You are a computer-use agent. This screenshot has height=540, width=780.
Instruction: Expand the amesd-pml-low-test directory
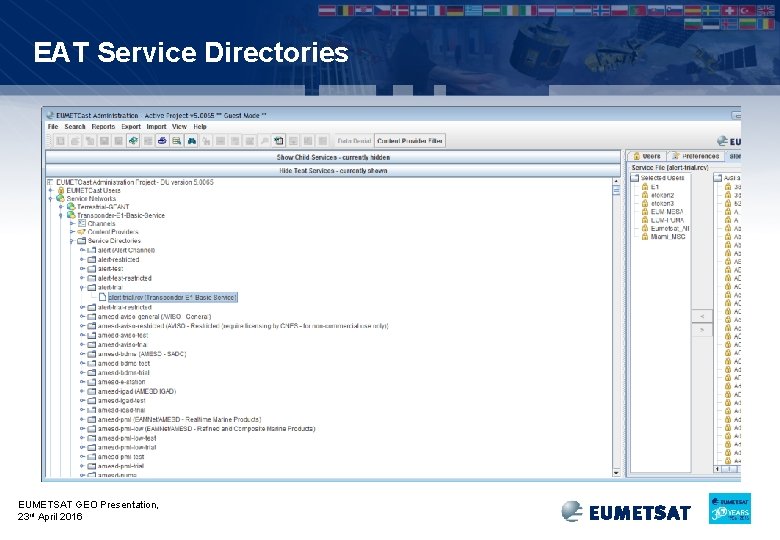pos(82,438)
